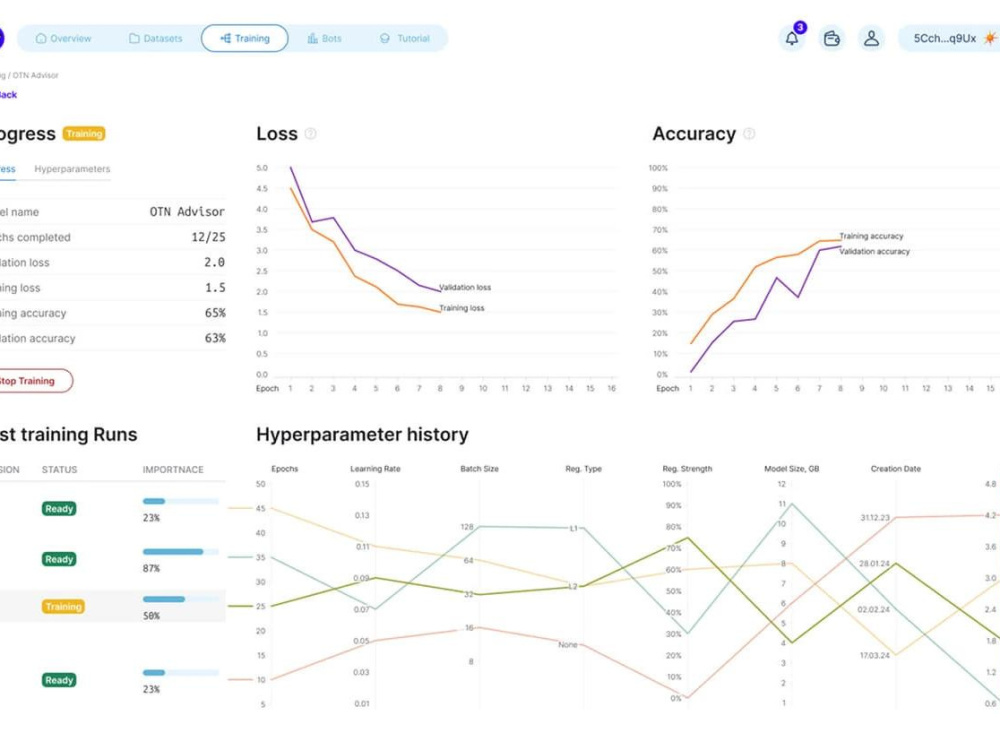This screenshot has height=750, width=1000.
Task: Click the IMPORTNACE column header
Action: point(173,469)
